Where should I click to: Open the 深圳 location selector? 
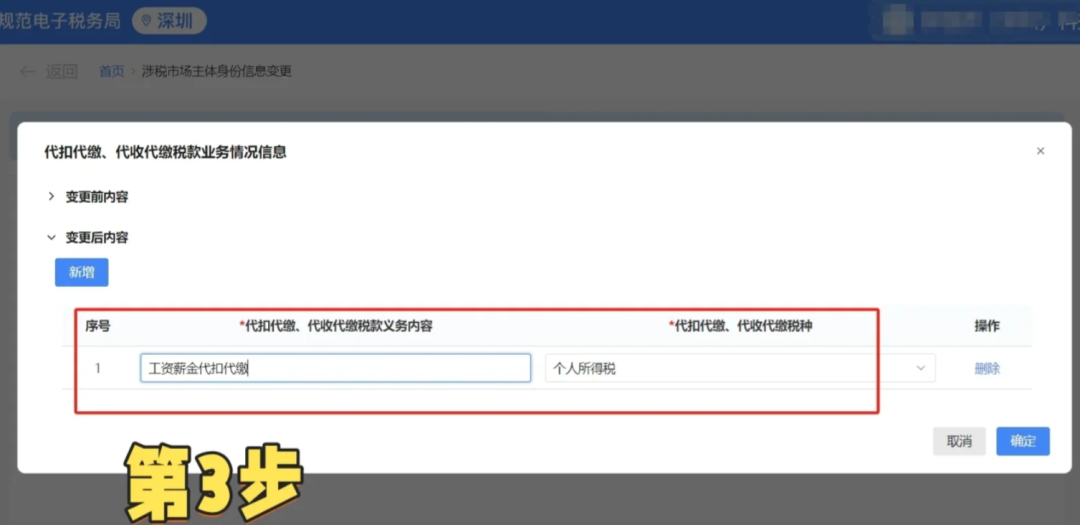tap(169, 21)
